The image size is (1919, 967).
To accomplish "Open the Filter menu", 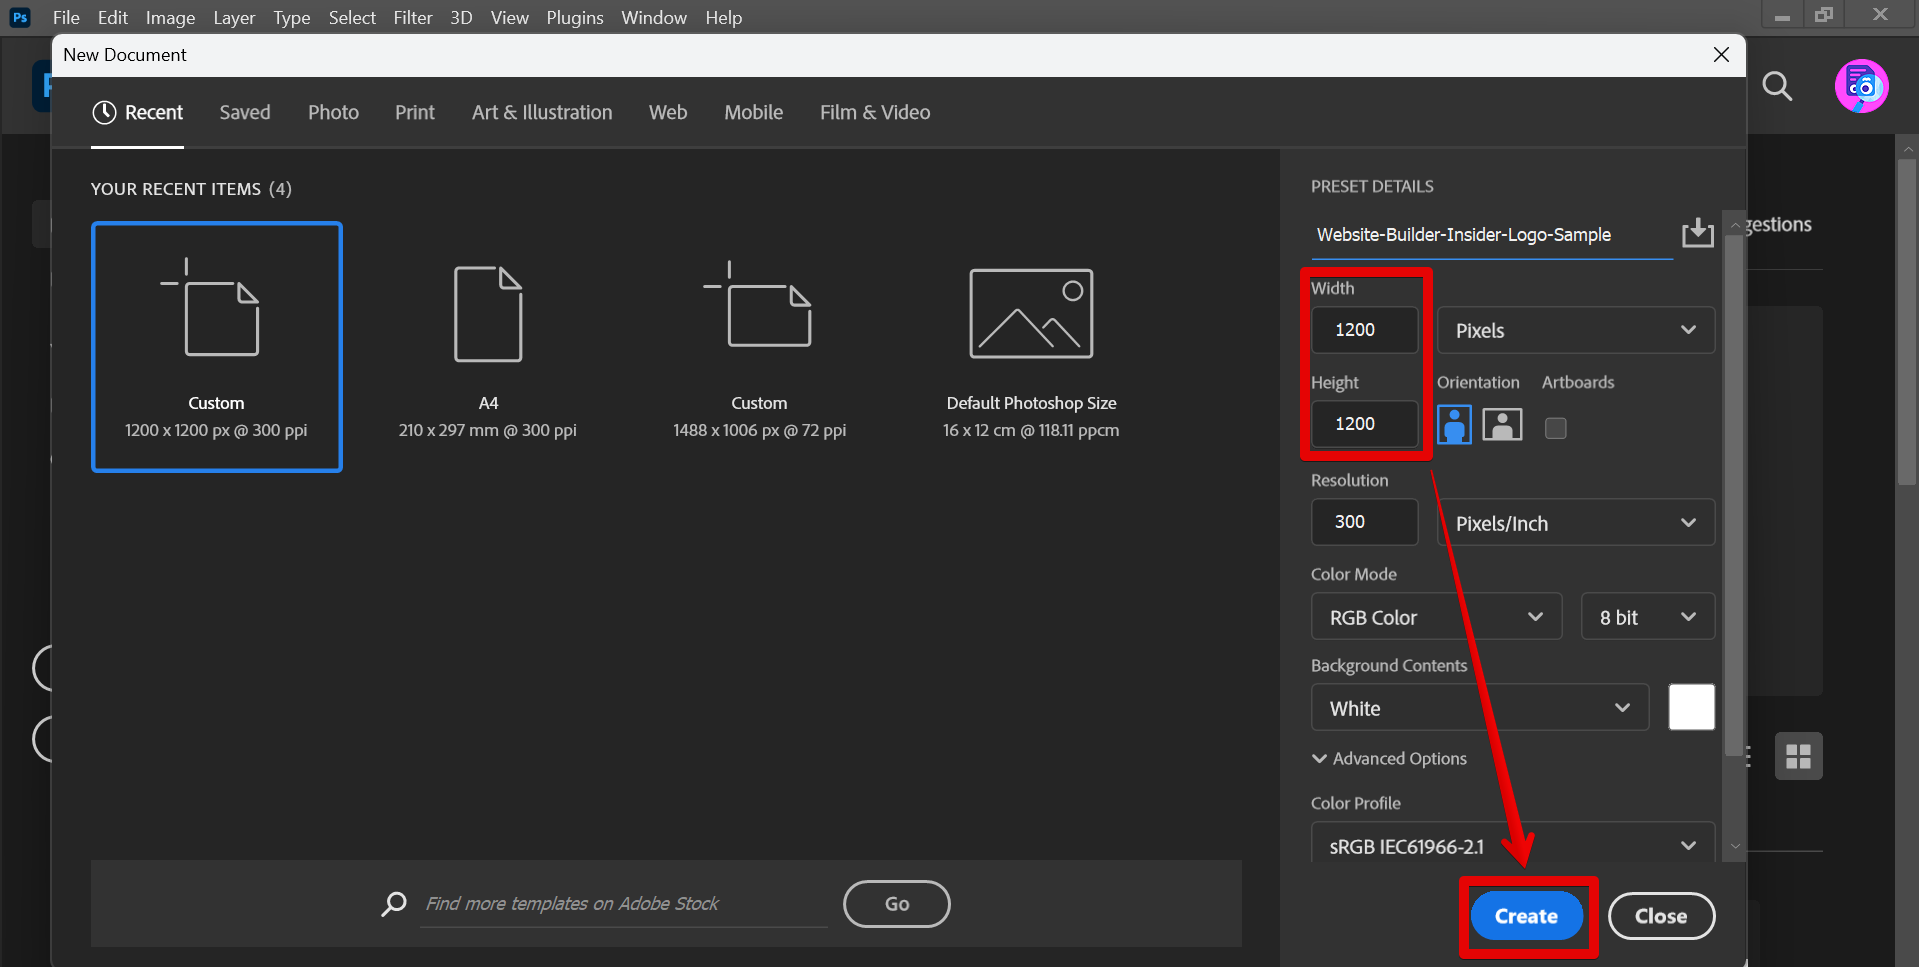I will point(412,18).
